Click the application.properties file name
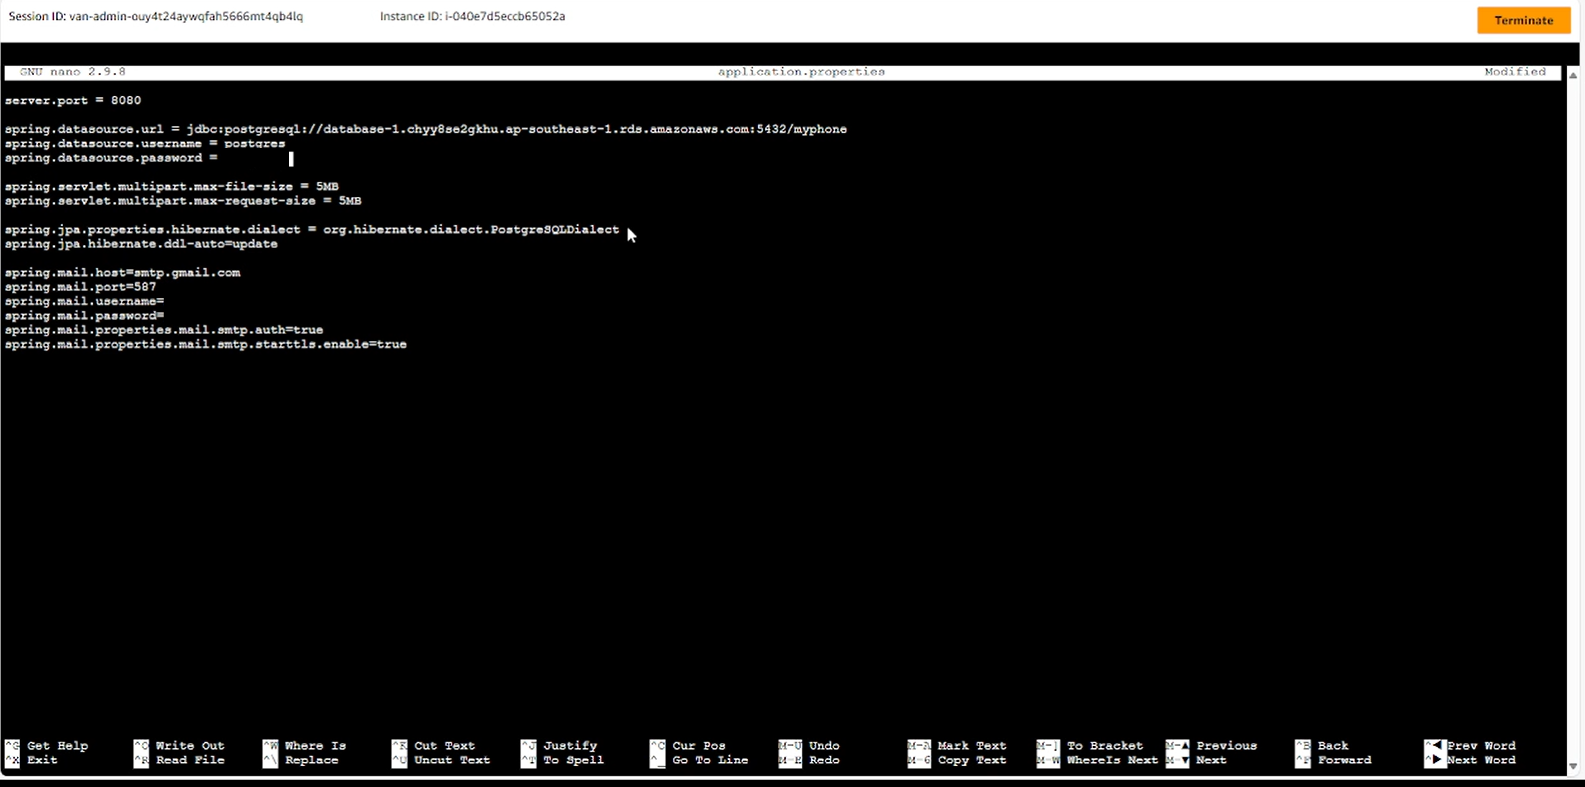 [x=801, y=72]
